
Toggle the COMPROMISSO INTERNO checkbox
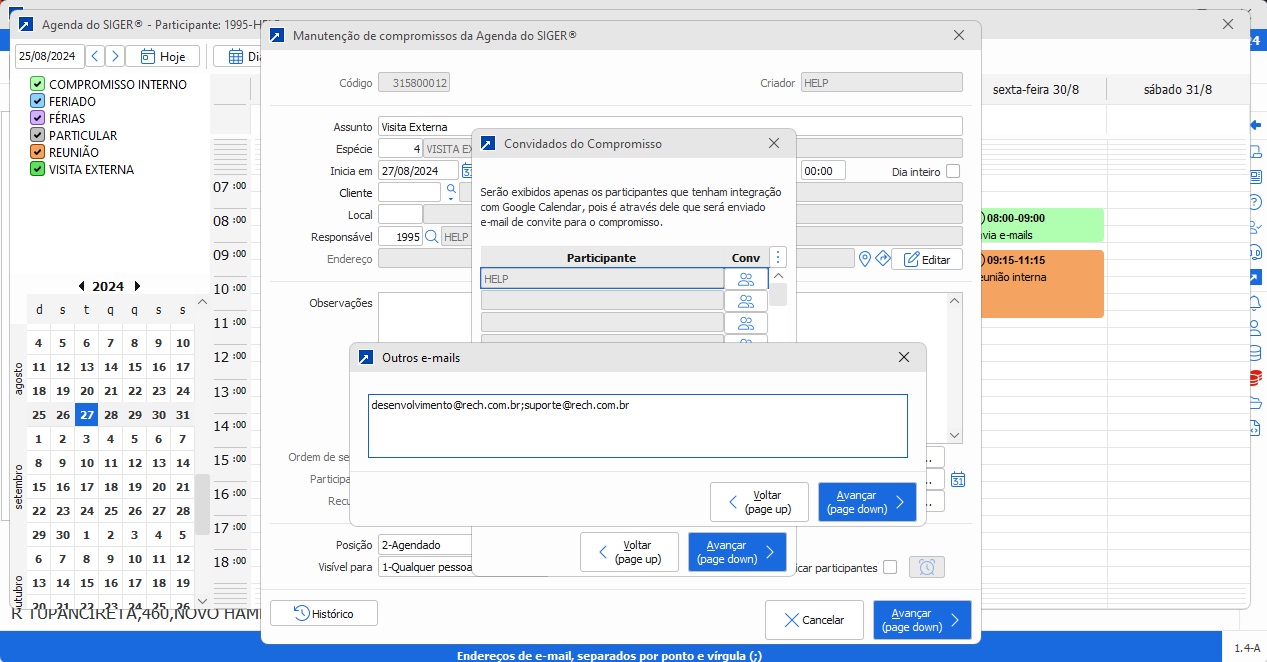pos(38,84)
